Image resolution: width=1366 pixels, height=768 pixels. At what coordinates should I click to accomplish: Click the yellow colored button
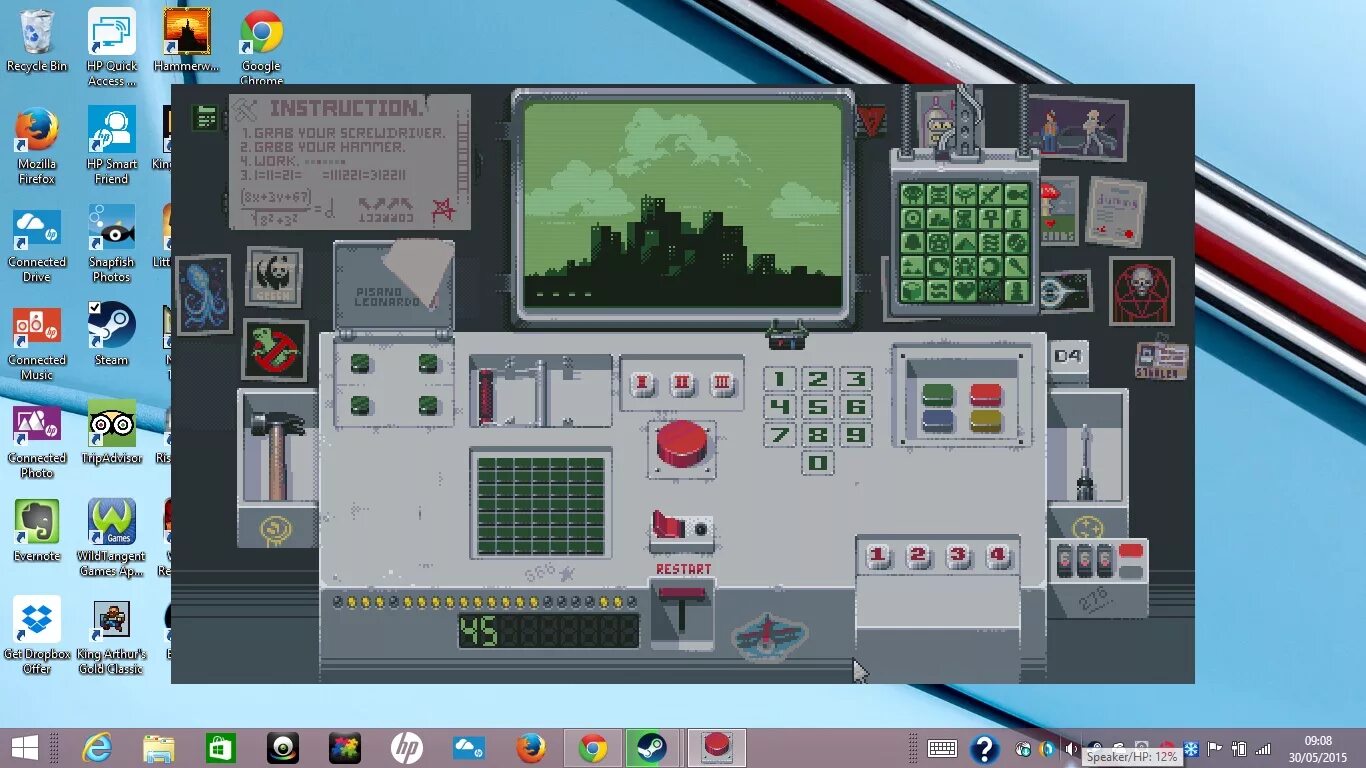pos(986,420)
